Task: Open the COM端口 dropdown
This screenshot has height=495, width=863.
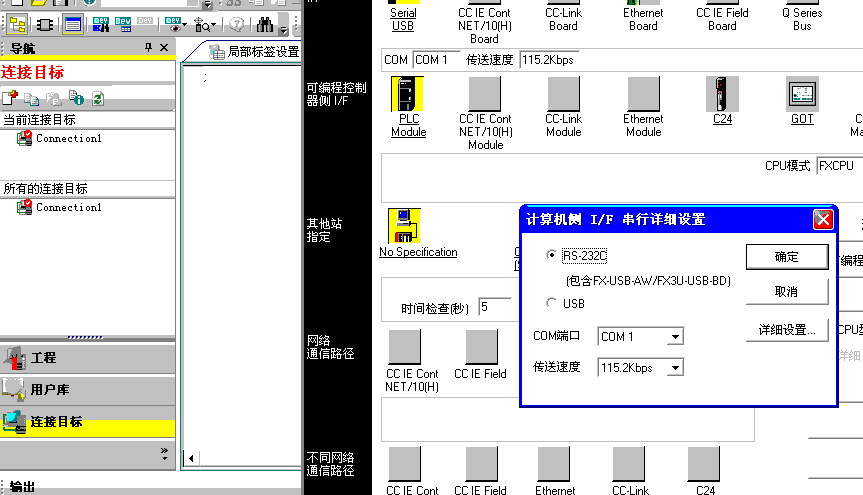Action: 675,337
